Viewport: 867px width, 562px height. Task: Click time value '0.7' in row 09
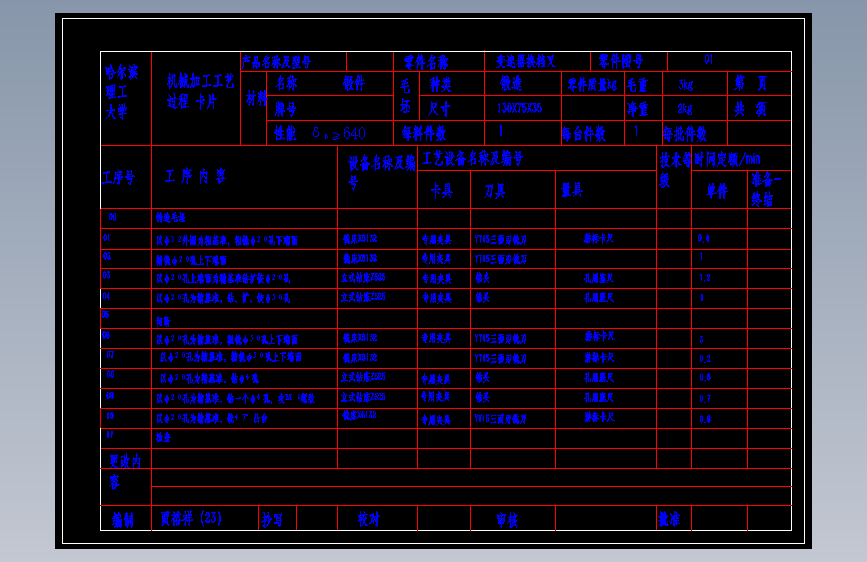point(704,398)
